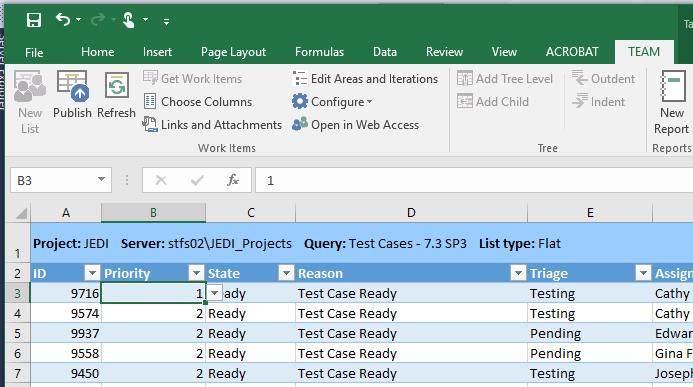693x387 pixels.
Task: Click the Add Tree Level icon
Action: coord(465,78)
